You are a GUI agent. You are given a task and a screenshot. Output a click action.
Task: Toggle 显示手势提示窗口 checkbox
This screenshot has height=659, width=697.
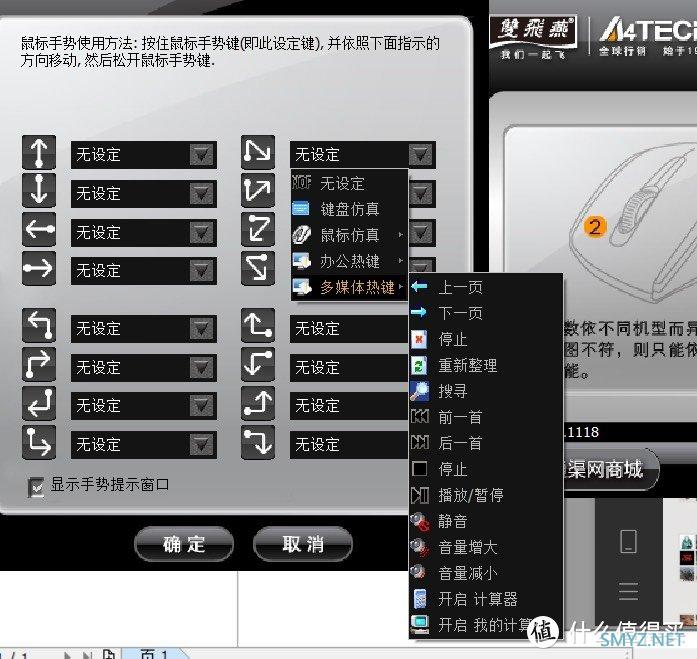(36, 487)
